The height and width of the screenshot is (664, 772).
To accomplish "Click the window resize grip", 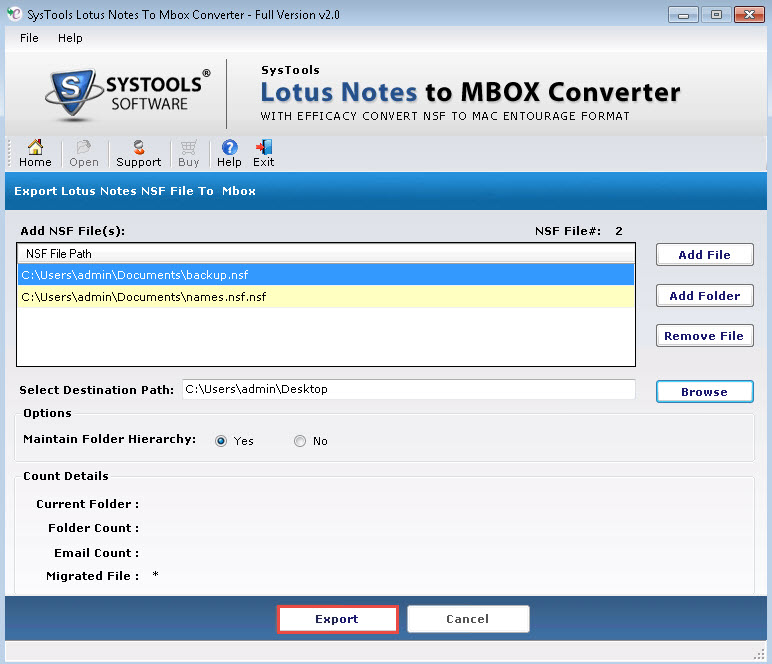I will (759, 654).
